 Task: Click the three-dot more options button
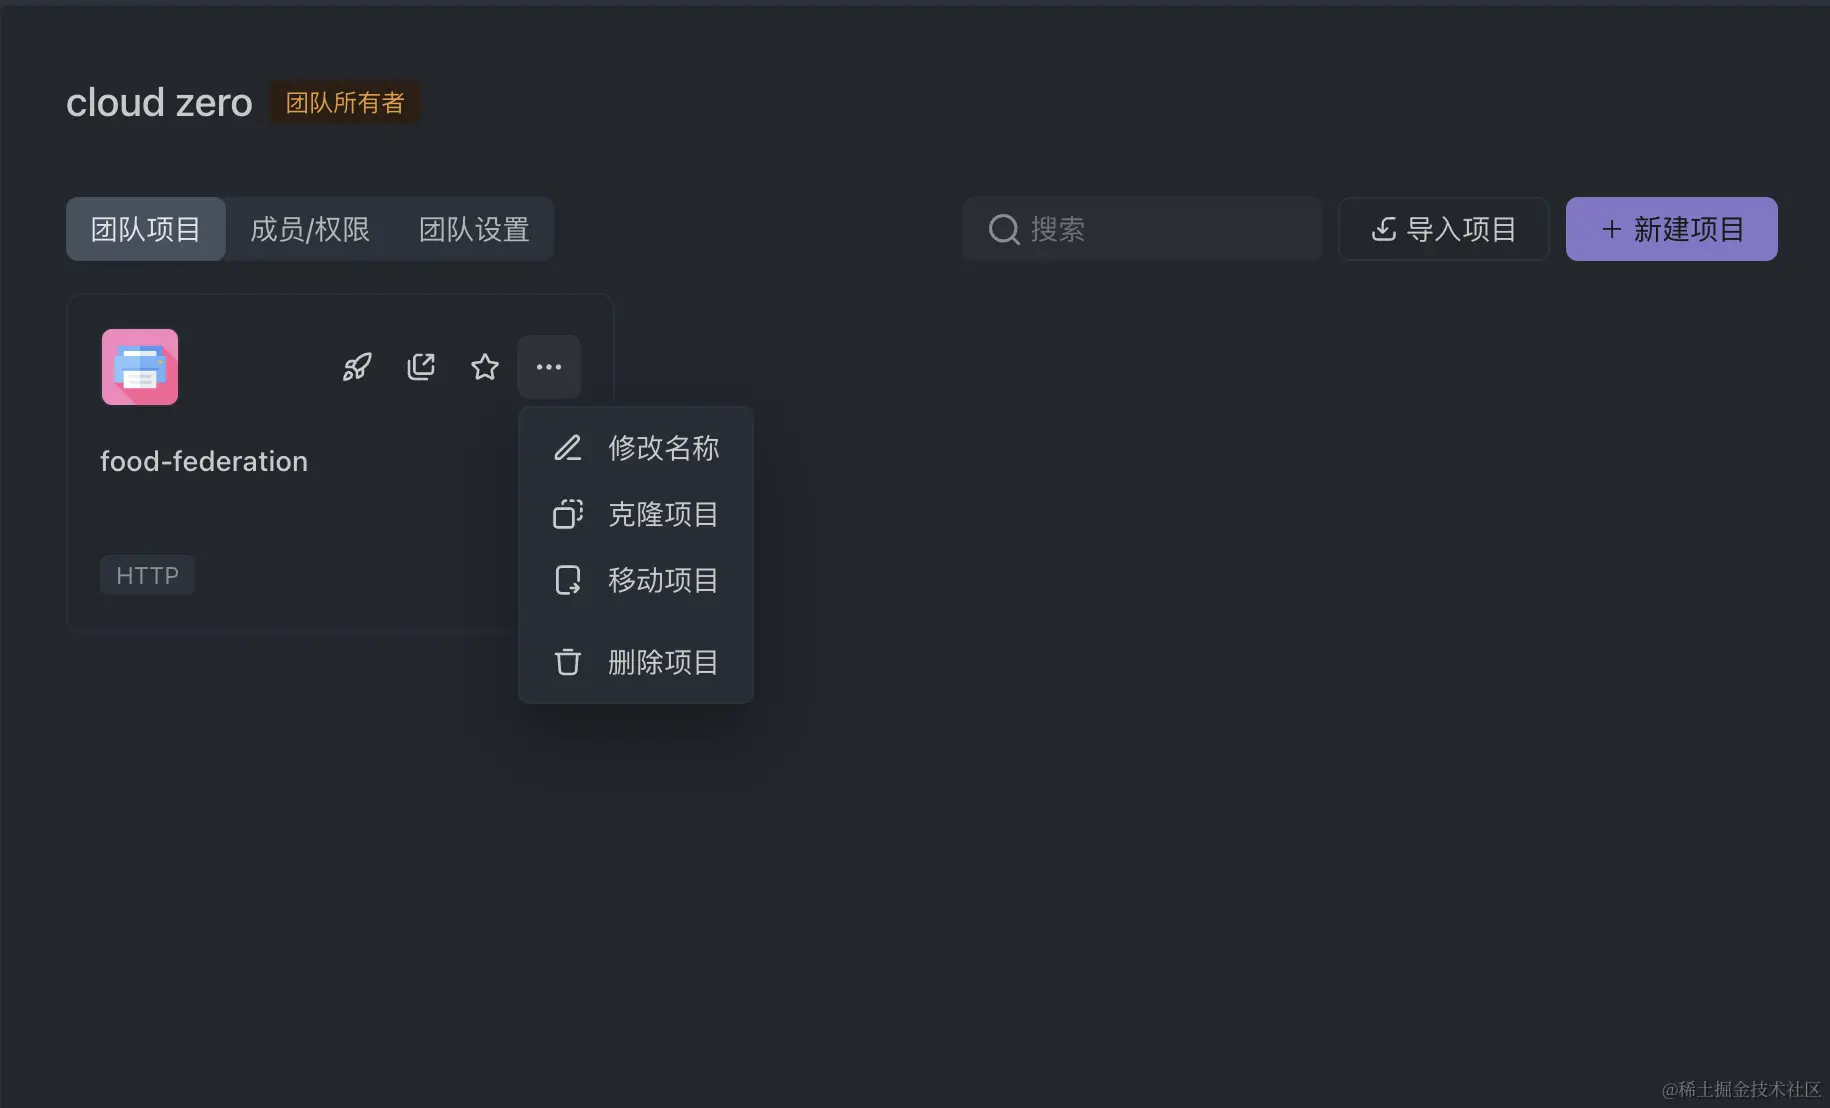point(549,367)
